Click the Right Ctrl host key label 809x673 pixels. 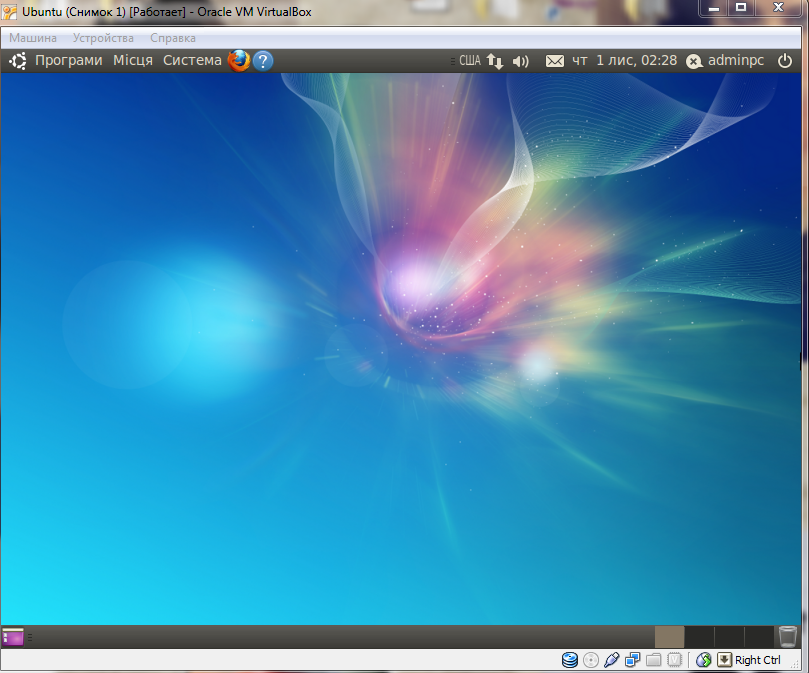[x=757, y=660]
